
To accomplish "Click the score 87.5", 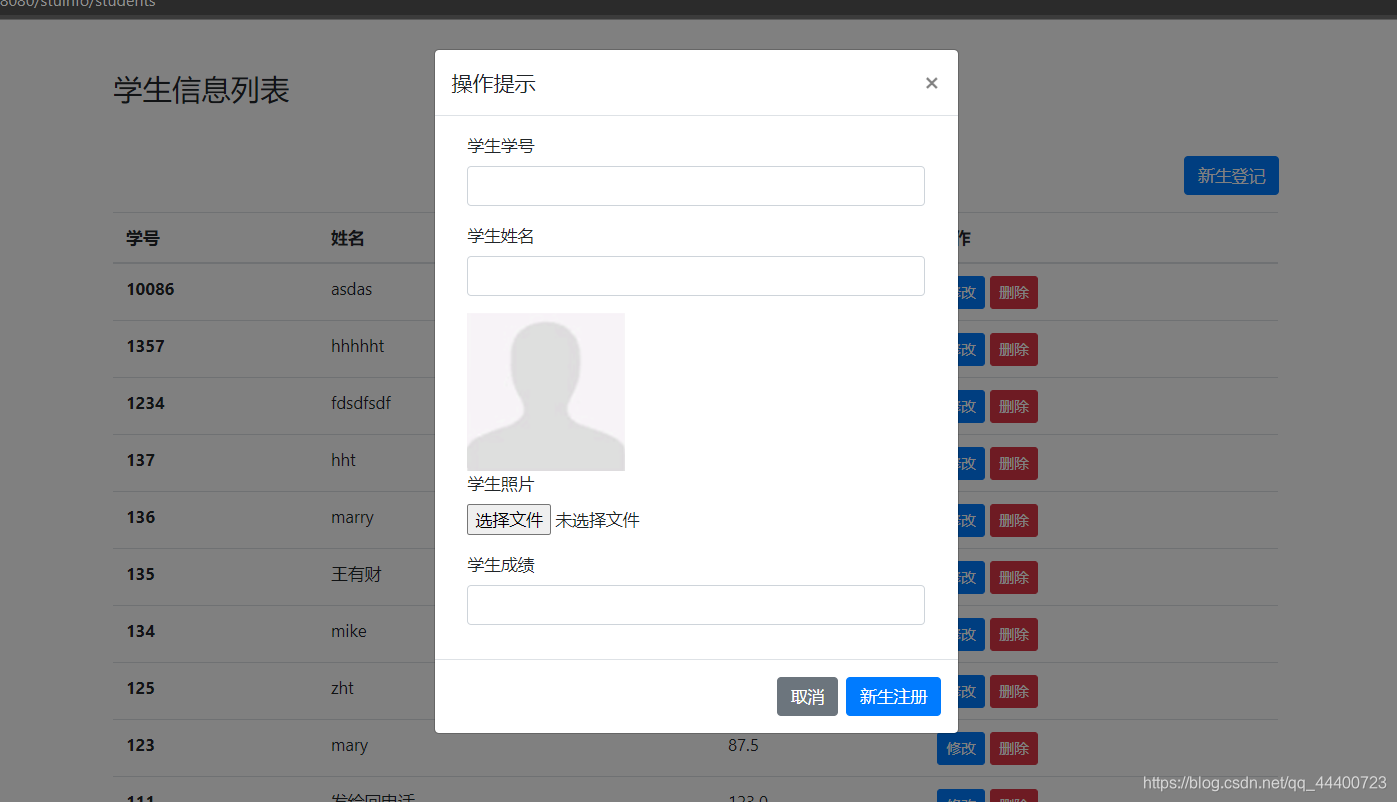I will [x=742, y=745].
